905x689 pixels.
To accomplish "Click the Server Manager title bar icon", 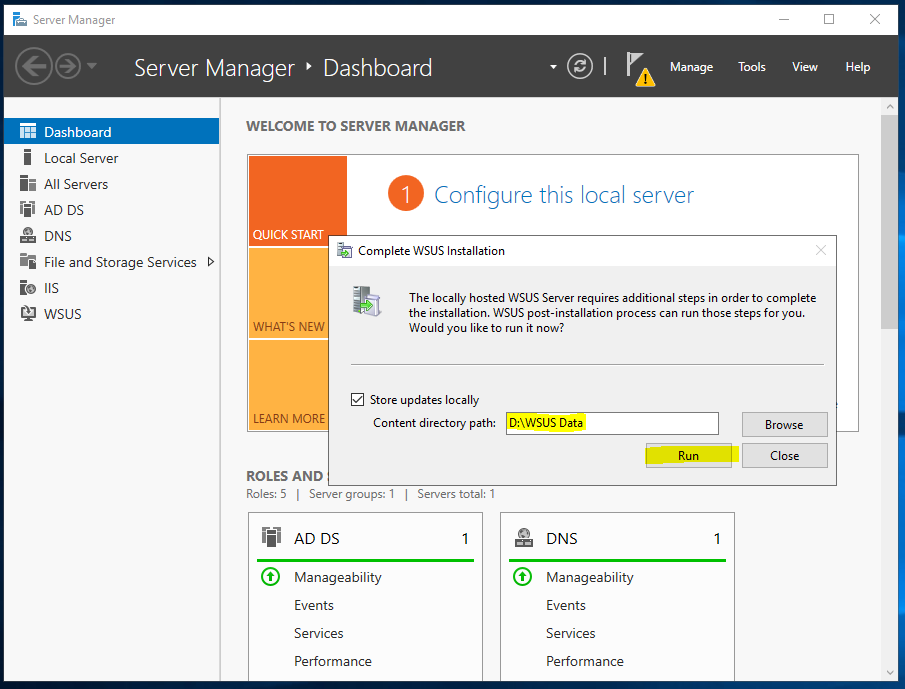I will 20,20.
